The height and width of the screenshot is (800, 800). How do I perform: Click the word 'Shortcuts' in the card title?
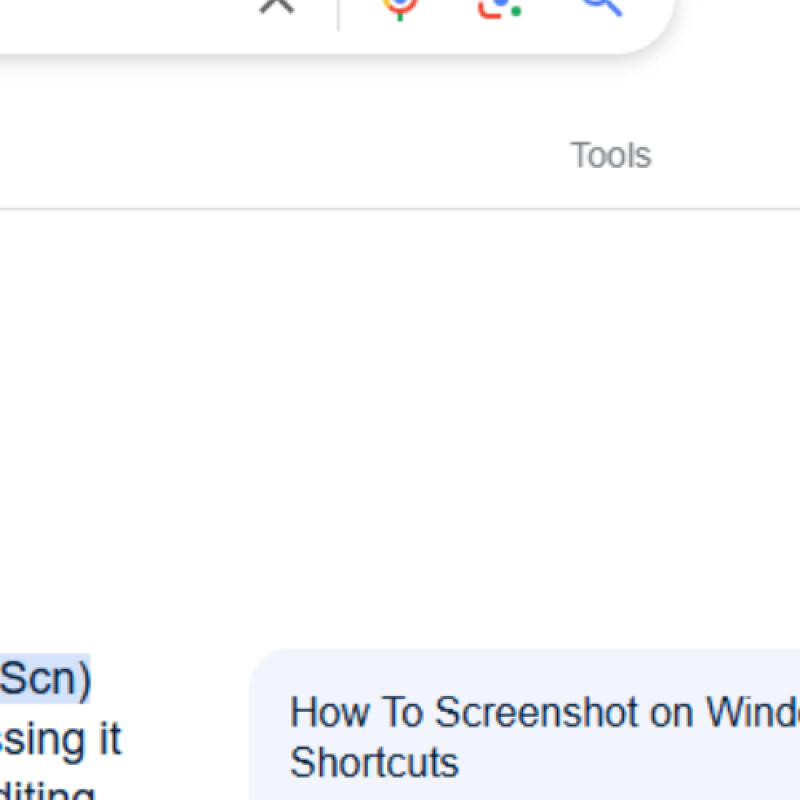374,762
